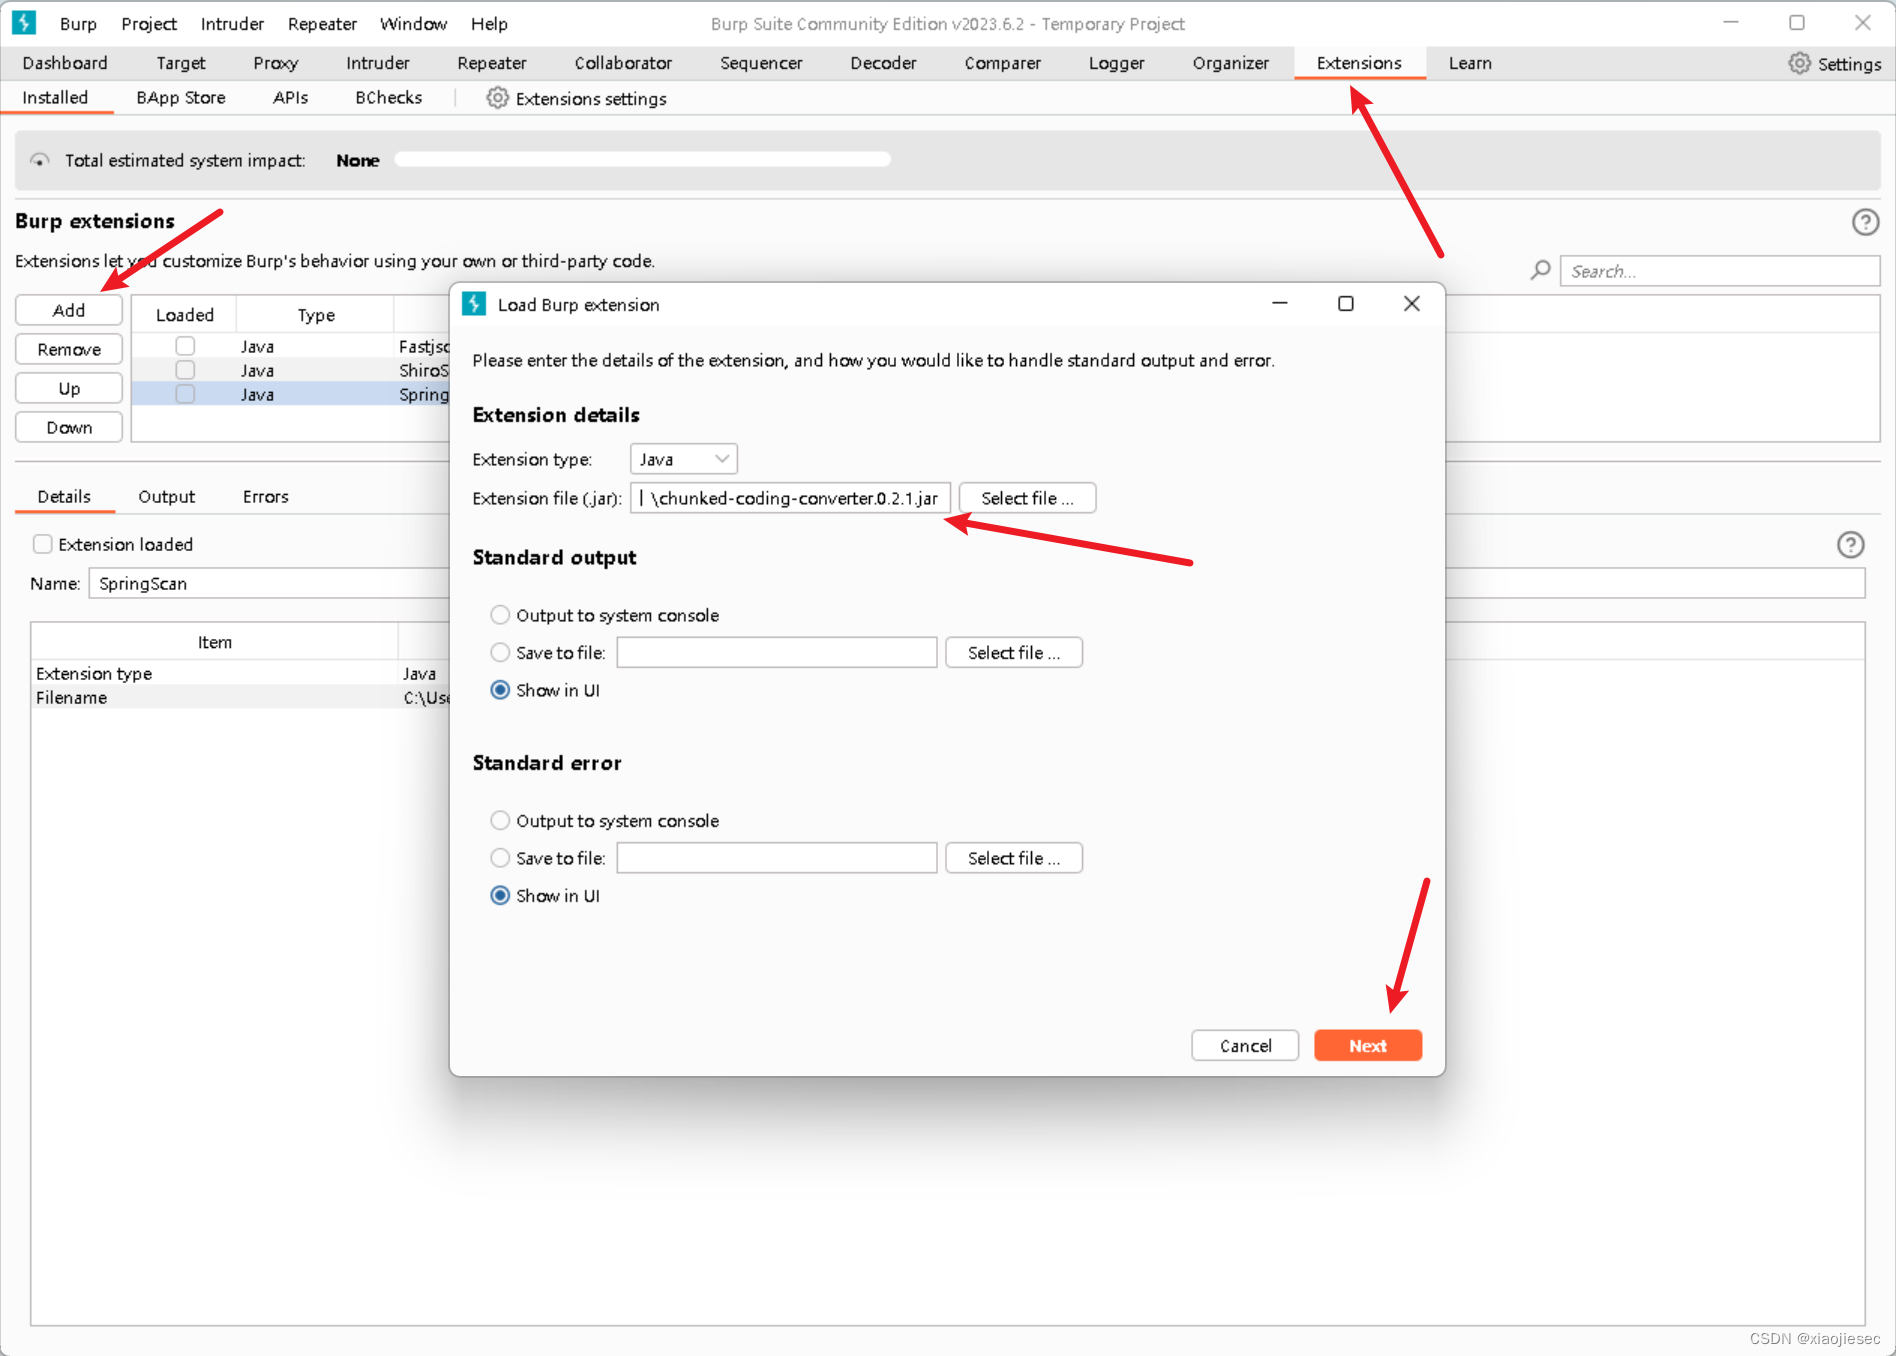This screenshot has width=1896, height=1356.
Task: Switch to the Collaborator tab
Action: pos(623,63)
